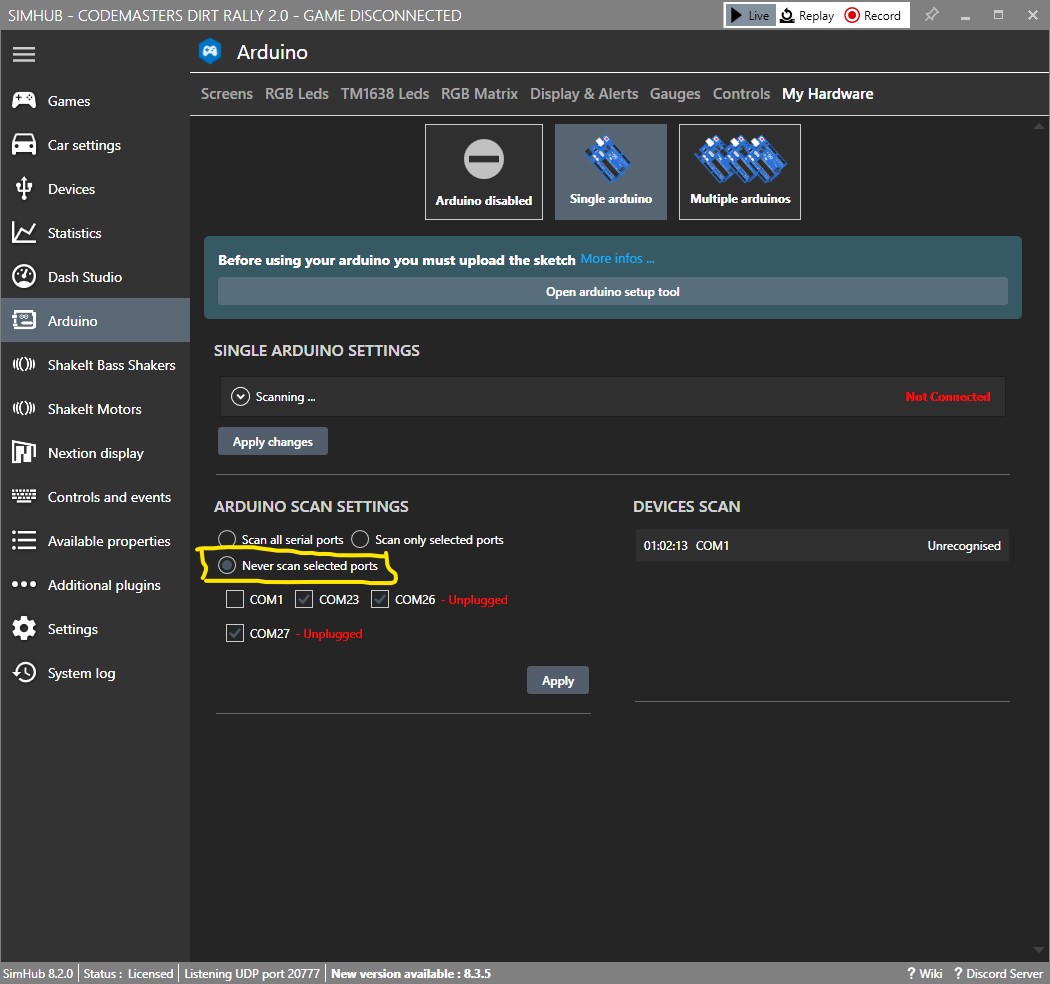Pin the window with the pin icon

[931, 15]
